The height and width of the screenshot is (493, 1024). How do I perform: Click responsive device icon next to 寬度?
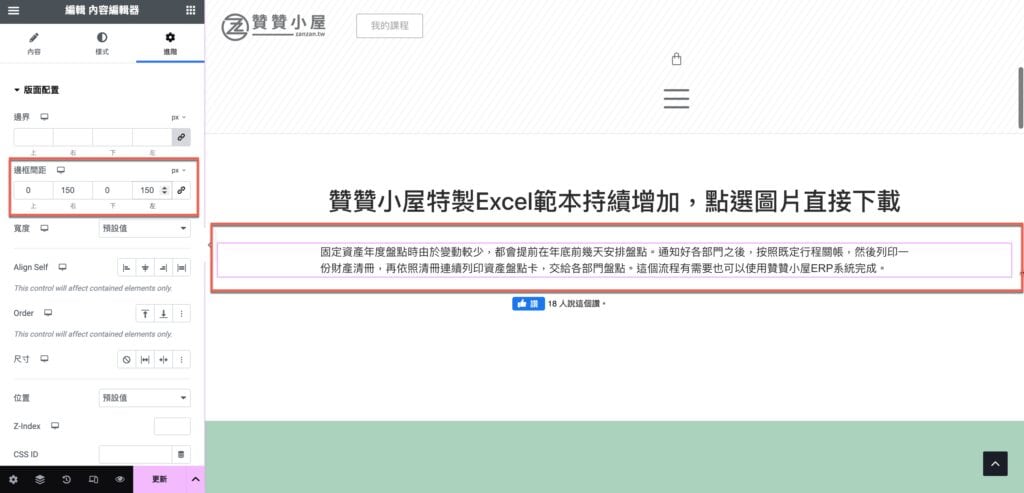point(44,228)
